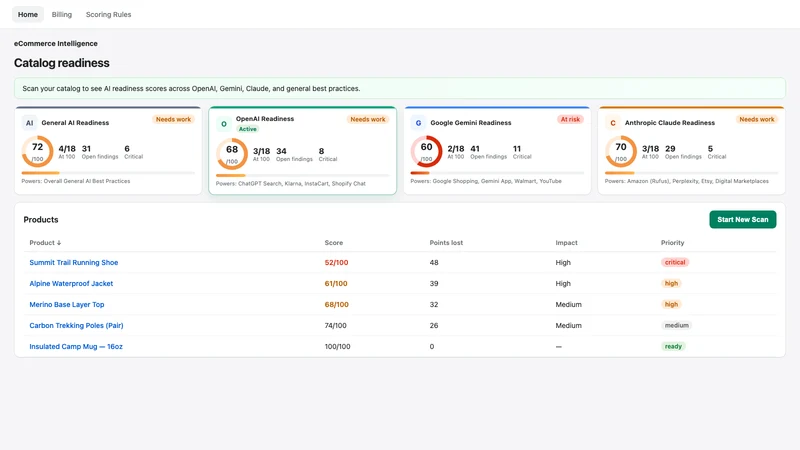Switch to the Billing tab

coord(62,14)
